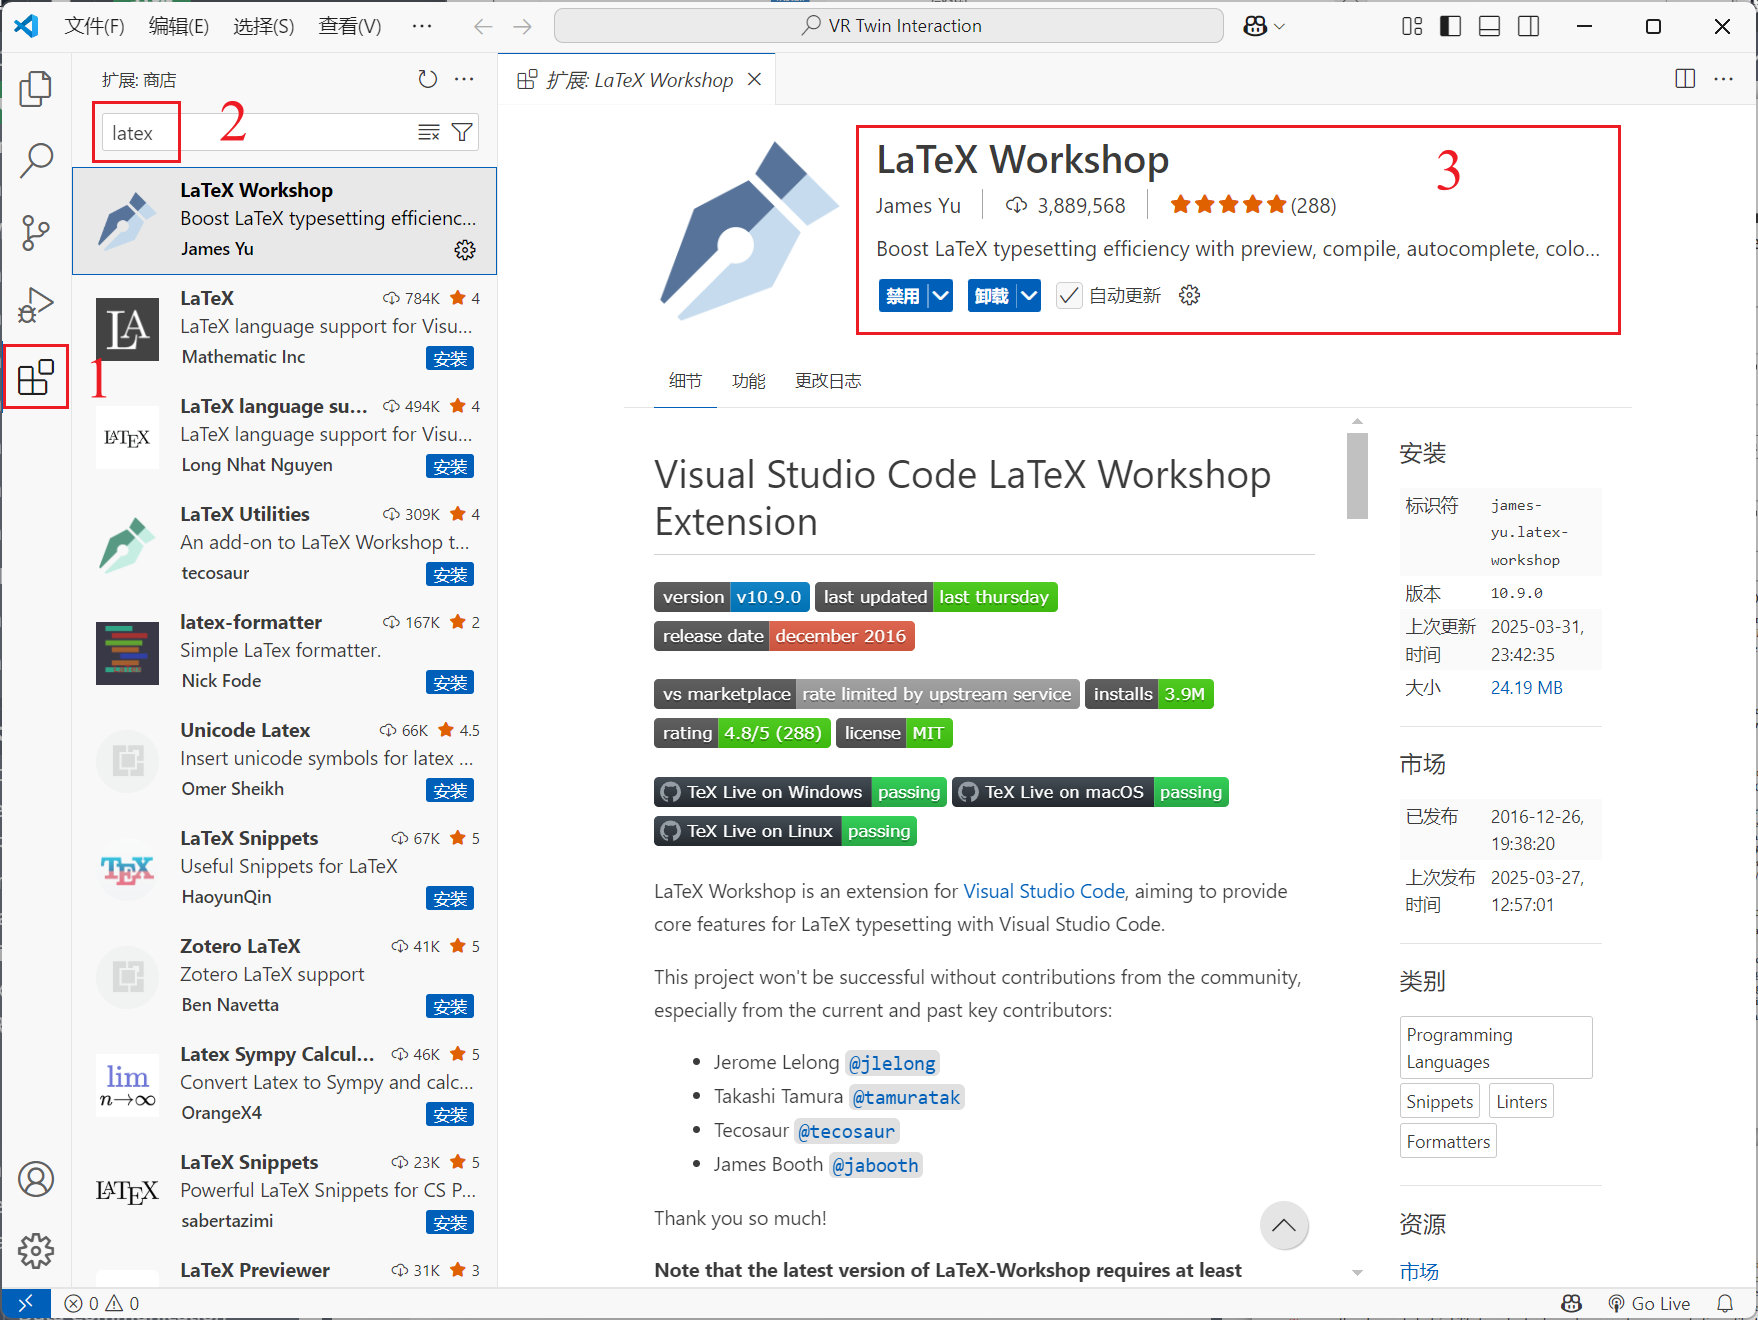This screenshot has width=1758, height=1320.
Task: Start Go Live server
Action: coord(1649,1303)
